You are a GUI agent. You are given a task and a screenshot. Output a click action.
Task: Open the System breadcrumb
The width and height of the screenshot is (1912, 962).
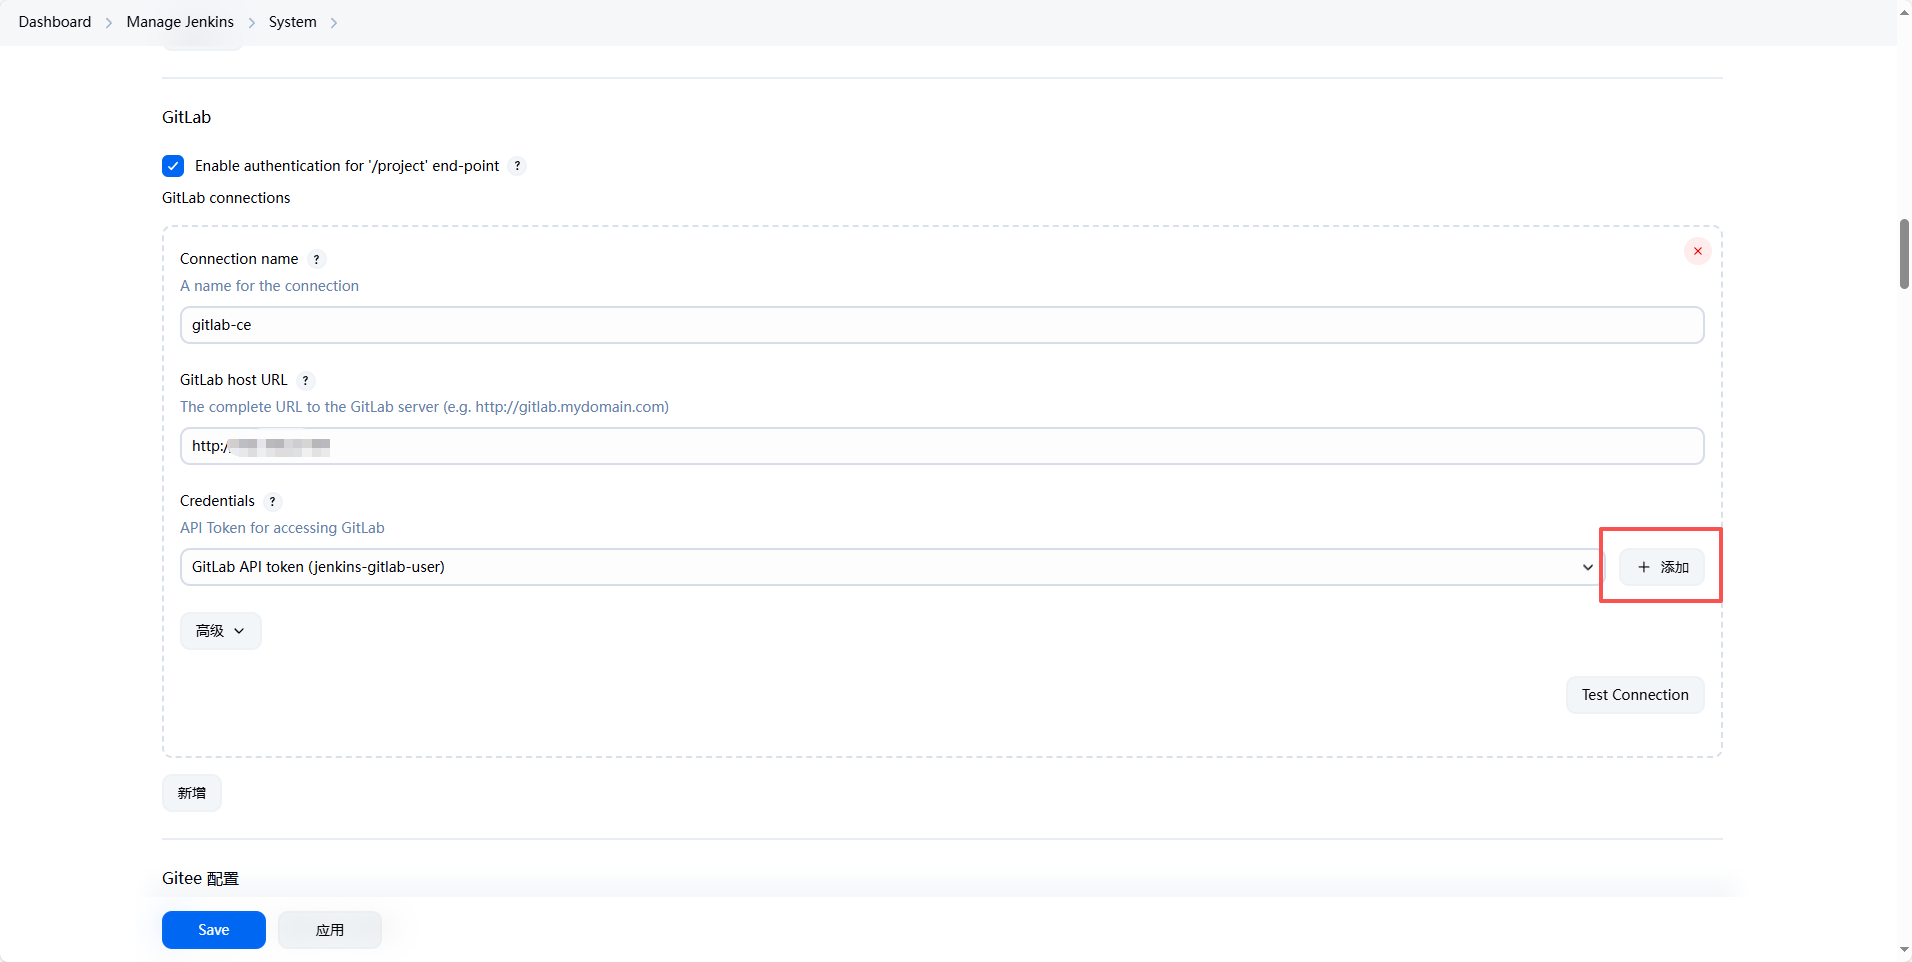click(292, 22)
